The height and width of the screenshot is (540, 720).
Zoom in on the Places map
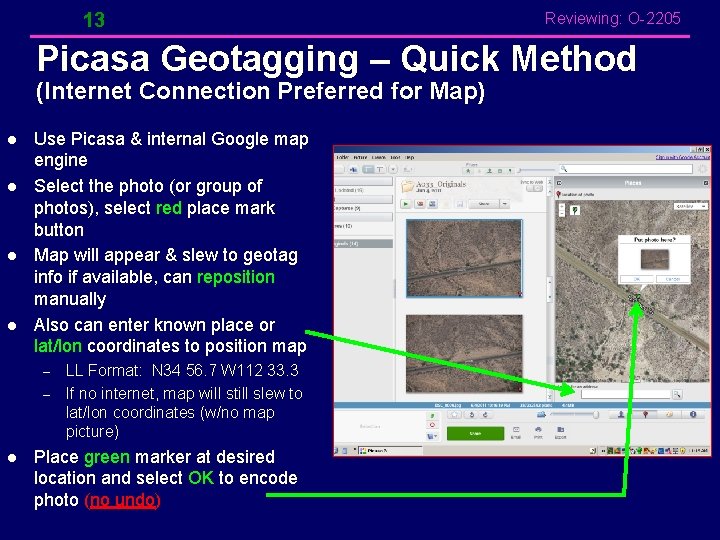coord(562,207)
